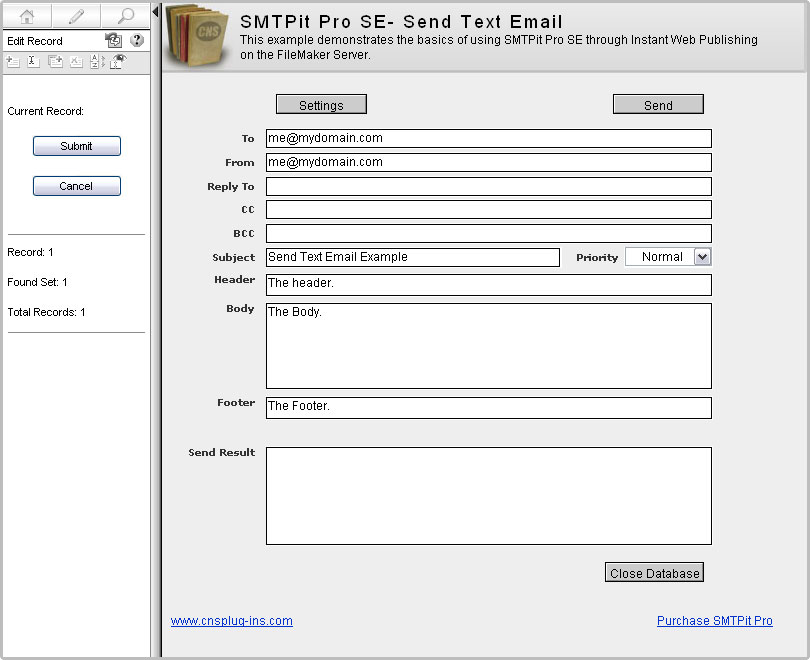Follow the Purchase SMTPit Pro link
Image resolution: width=810 pixels, height=660 pixels.
coord(714,621)
